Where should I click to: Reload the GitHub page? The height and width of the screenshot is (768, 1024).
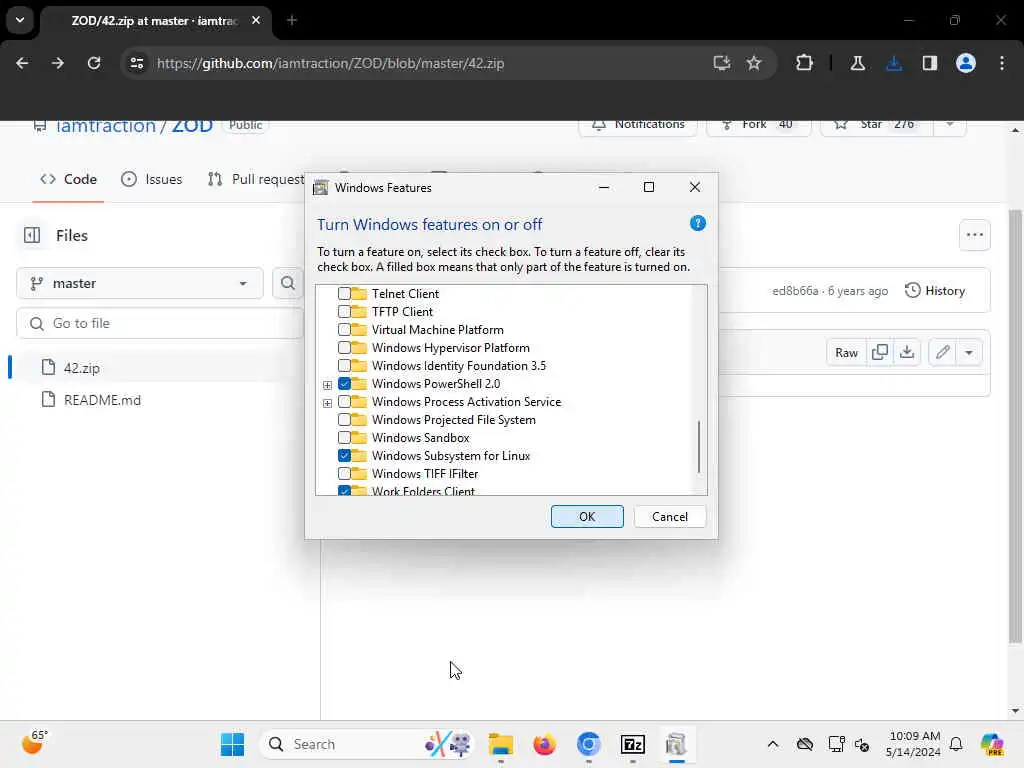94,63
